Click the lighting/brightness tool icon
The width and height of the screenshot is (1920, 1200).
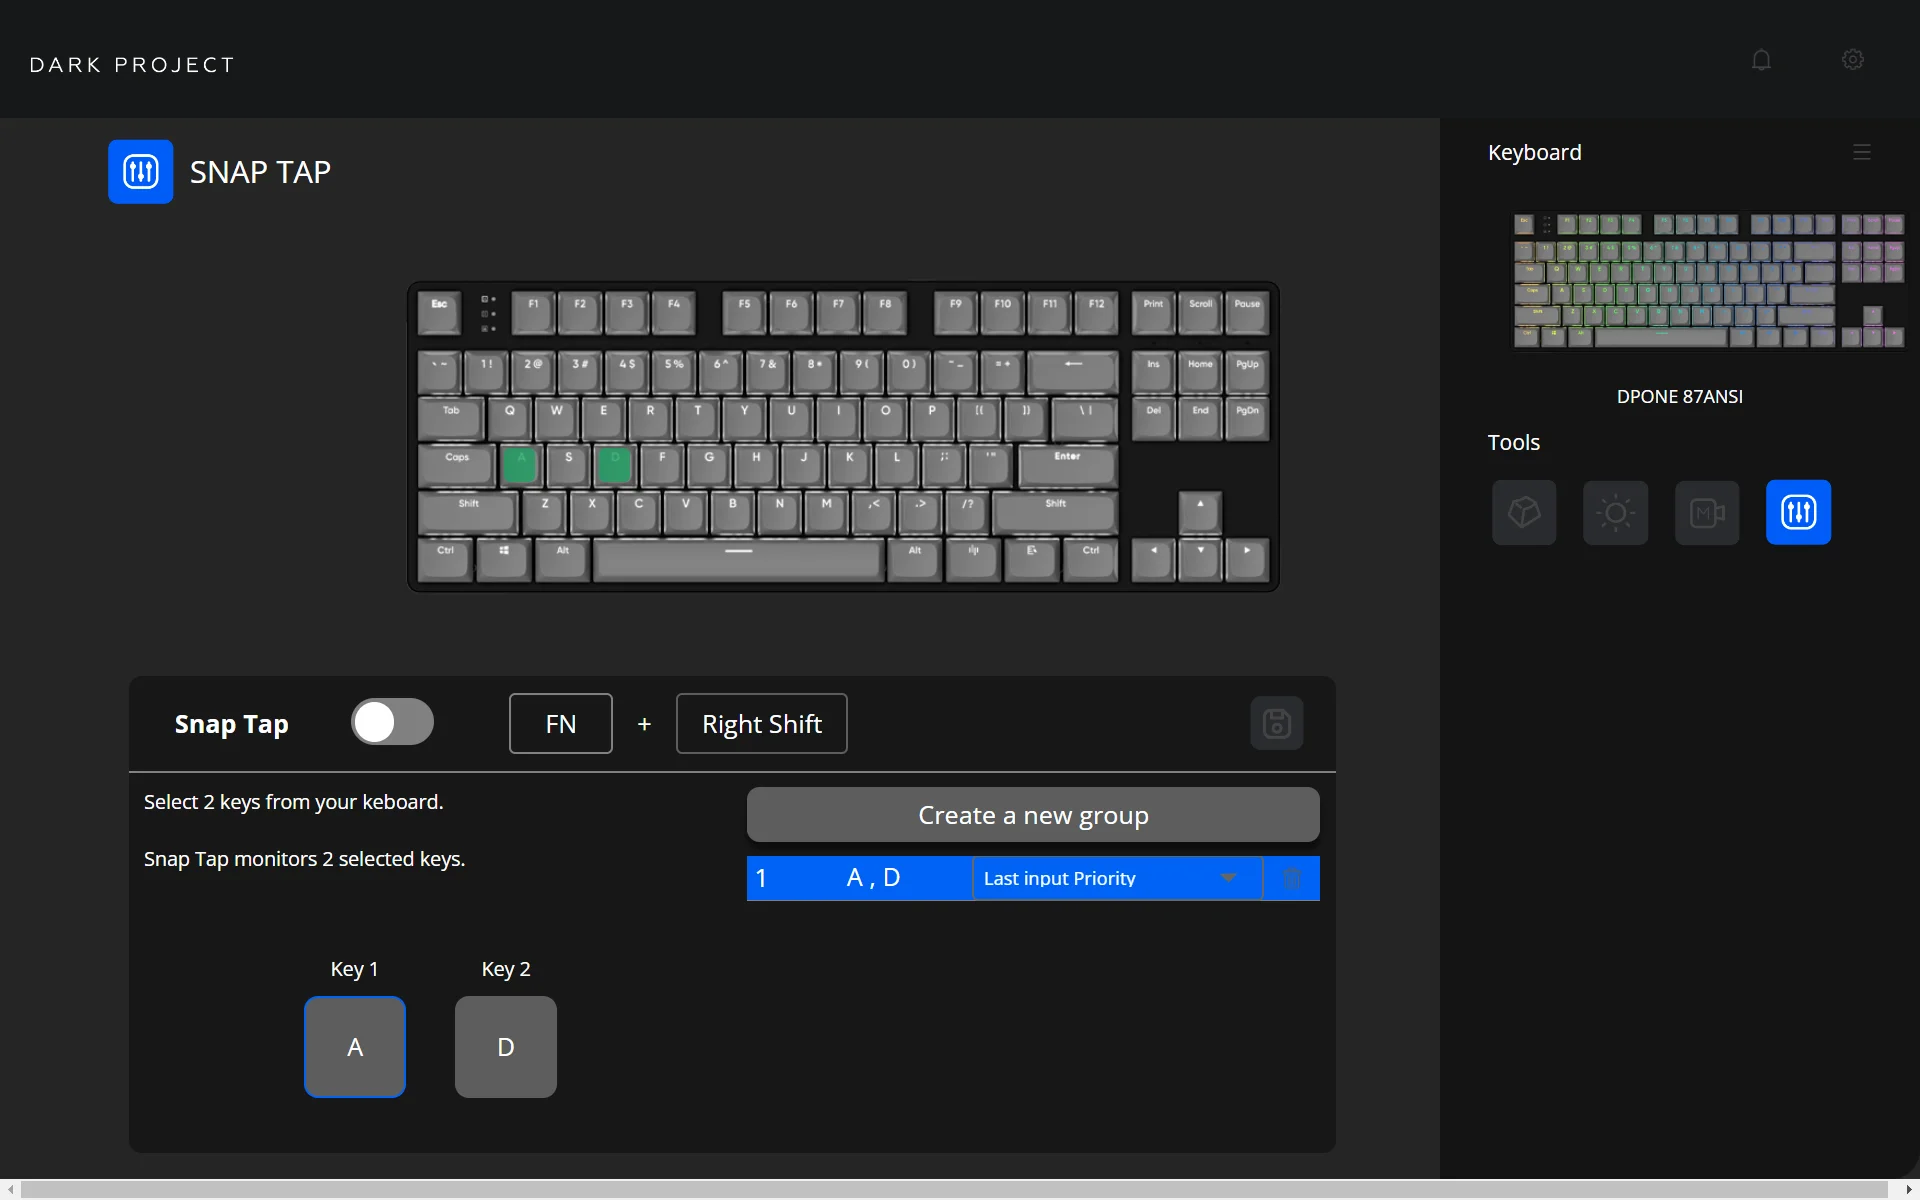[1615, 512]
